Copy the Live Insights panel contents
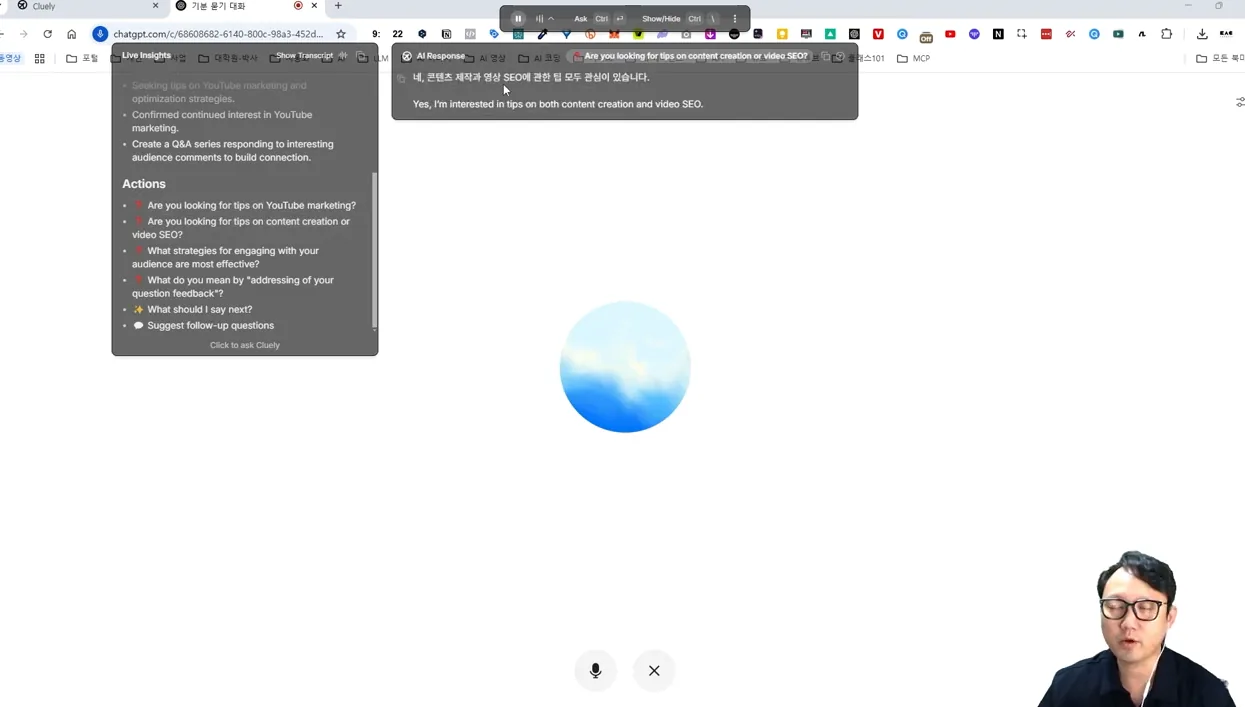 tap(361, 56)
